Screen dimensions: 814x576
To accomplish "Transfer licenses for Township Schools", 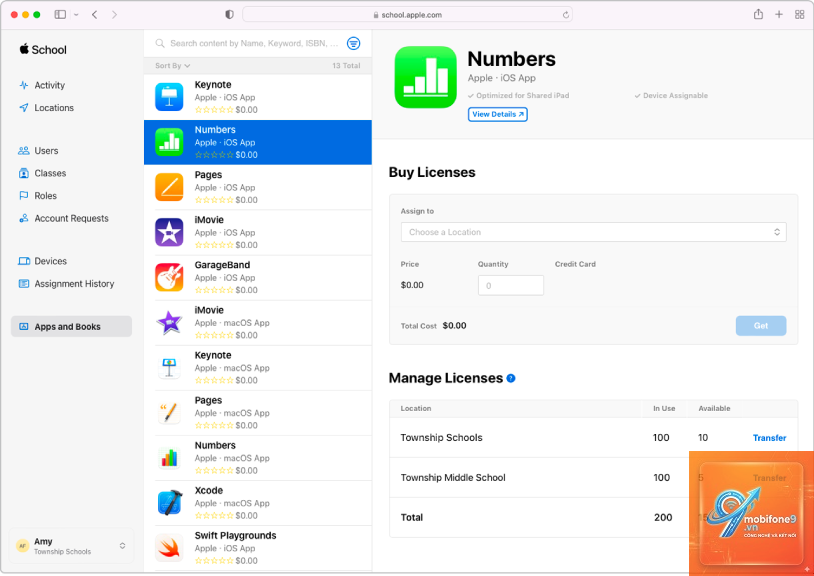I will click(769, 438).
